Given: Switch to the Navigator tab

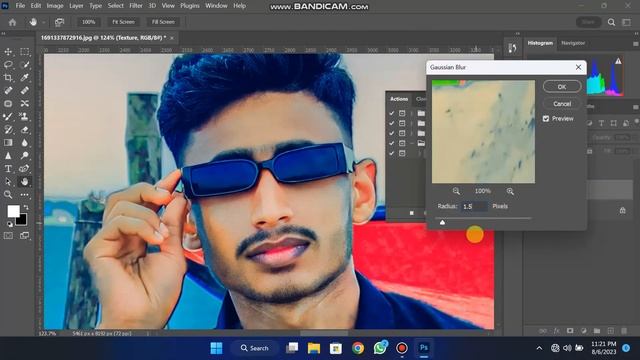Looking at the screenshot, I should 573,43.
